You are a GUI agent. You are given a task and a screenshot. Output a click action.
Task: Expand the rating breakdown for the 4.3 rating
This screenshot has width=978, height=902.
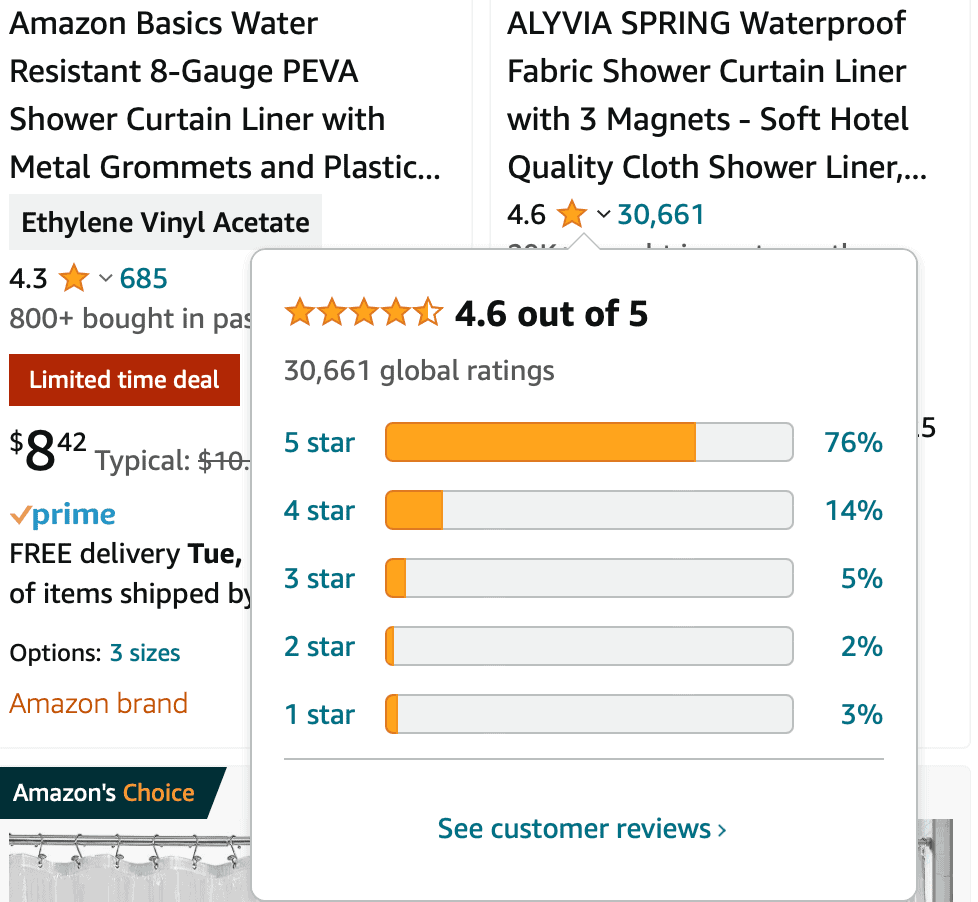[x=108, y=279]
